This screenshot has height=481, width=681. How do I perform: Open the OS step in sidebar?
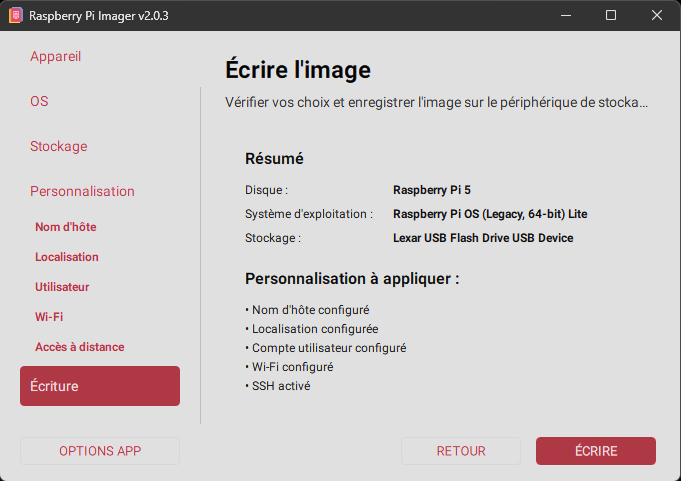tap(39, 101)
